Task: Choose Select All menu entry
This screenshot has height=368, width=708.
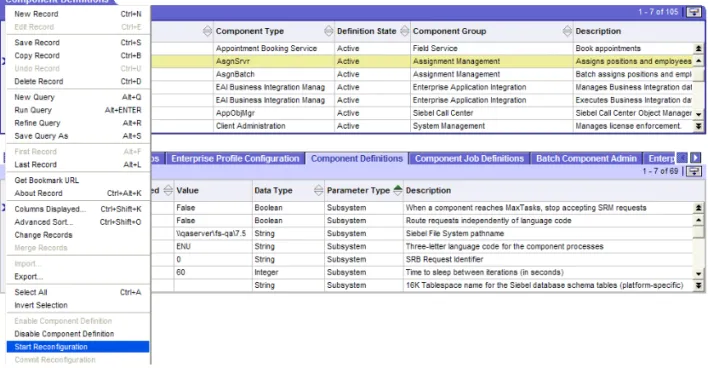Action: point(78,293)
